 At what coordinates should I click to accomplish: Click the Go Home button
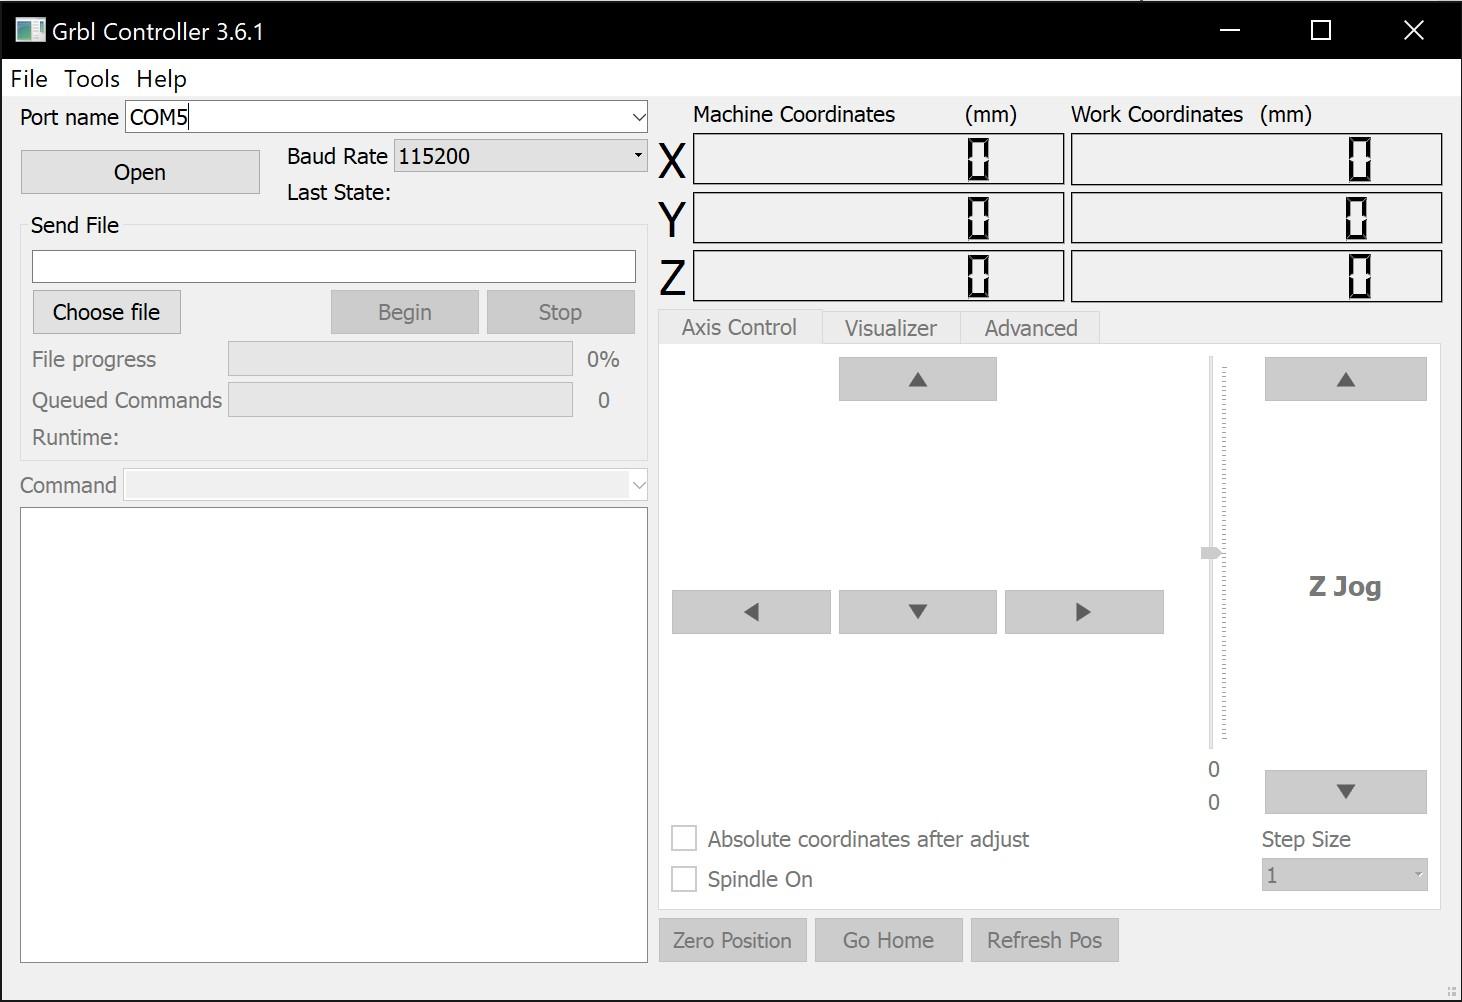(888, 940)
